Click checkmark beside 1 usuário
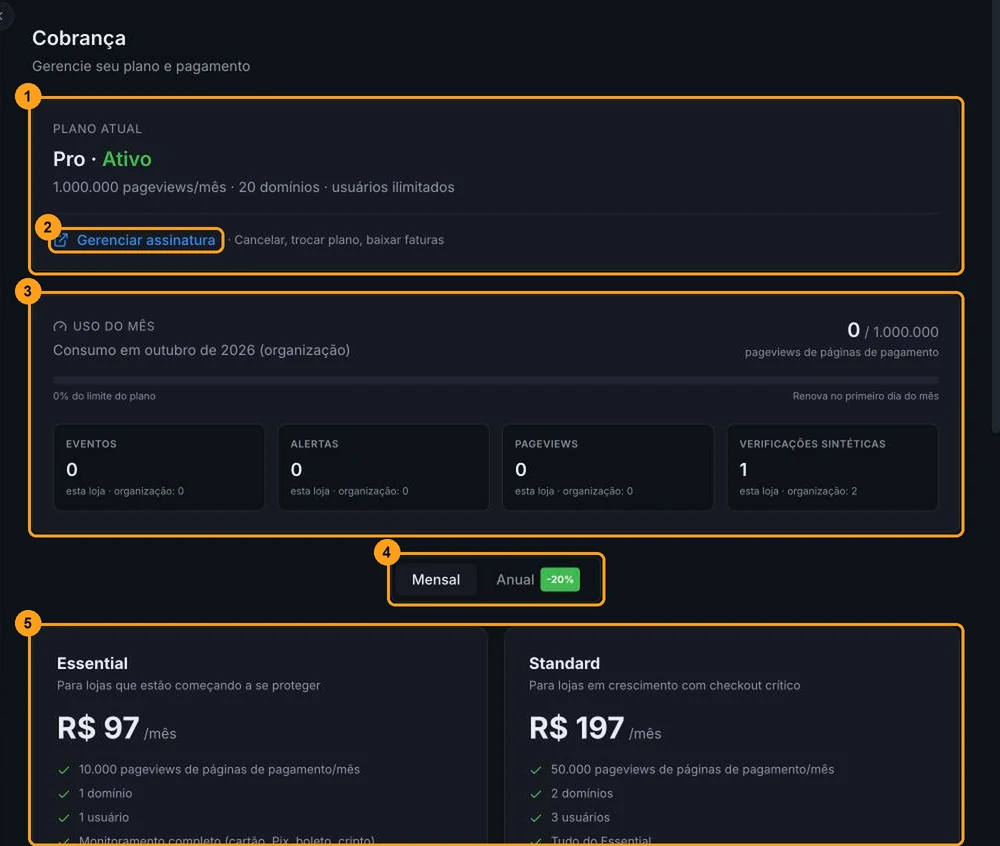 pyautogui.click(x=64, y=817)
